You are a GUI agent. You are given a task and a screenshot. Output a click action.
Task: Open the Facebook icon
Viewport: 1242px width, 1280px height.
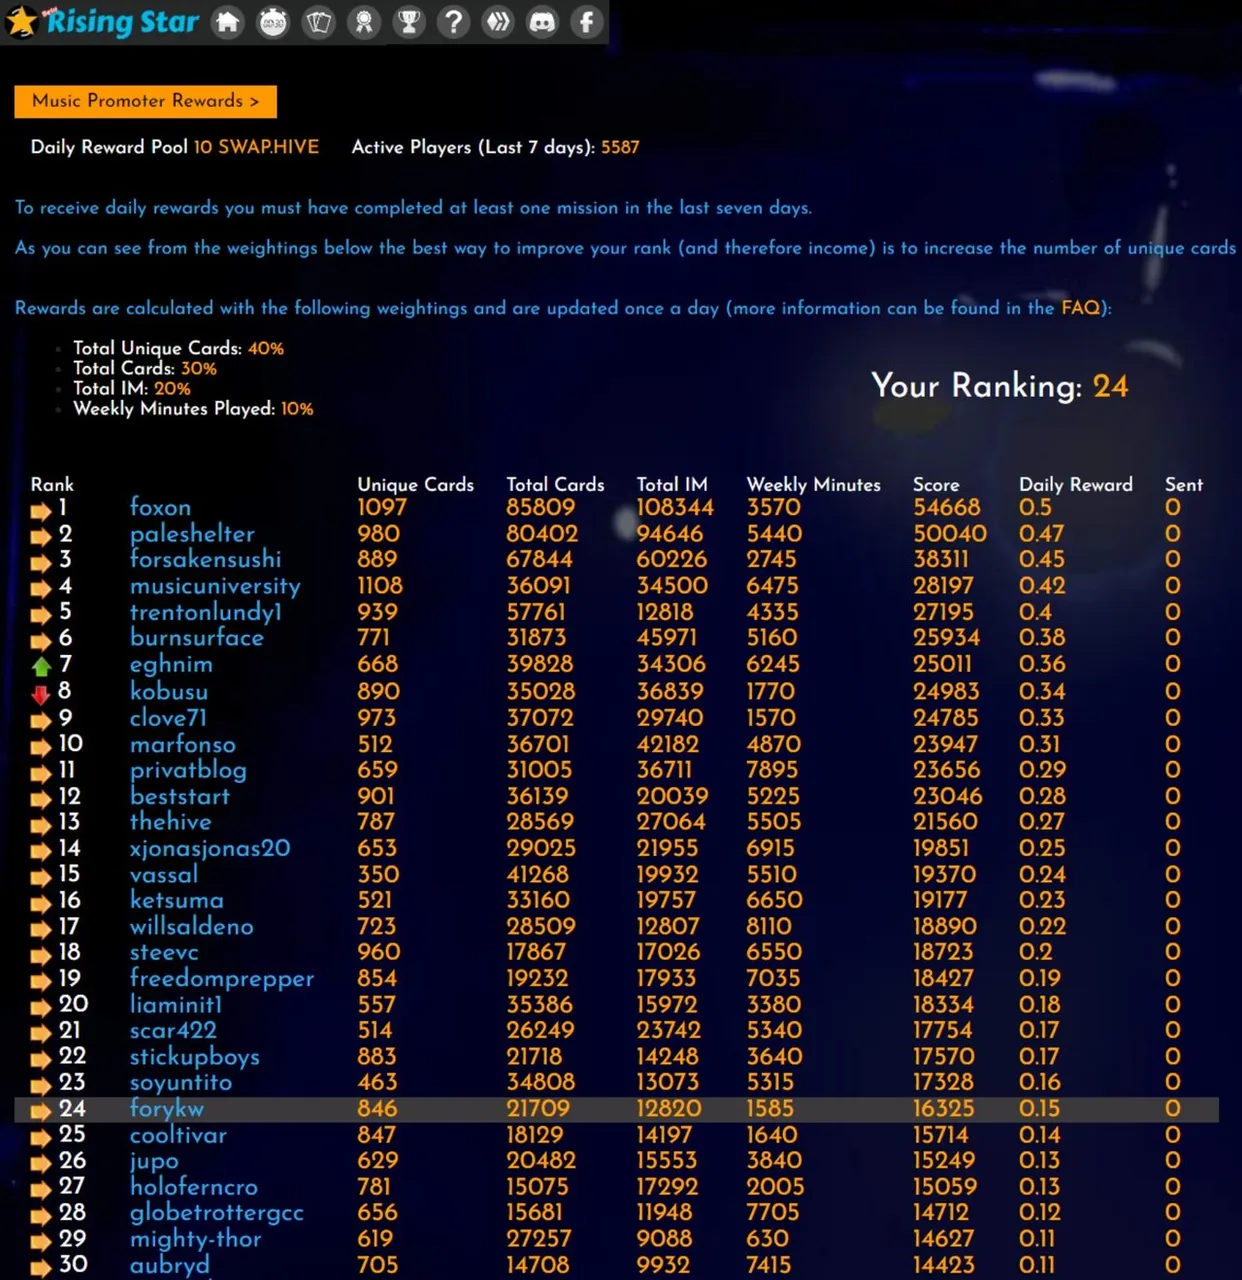pyautogui.click(x=587, y=22)
